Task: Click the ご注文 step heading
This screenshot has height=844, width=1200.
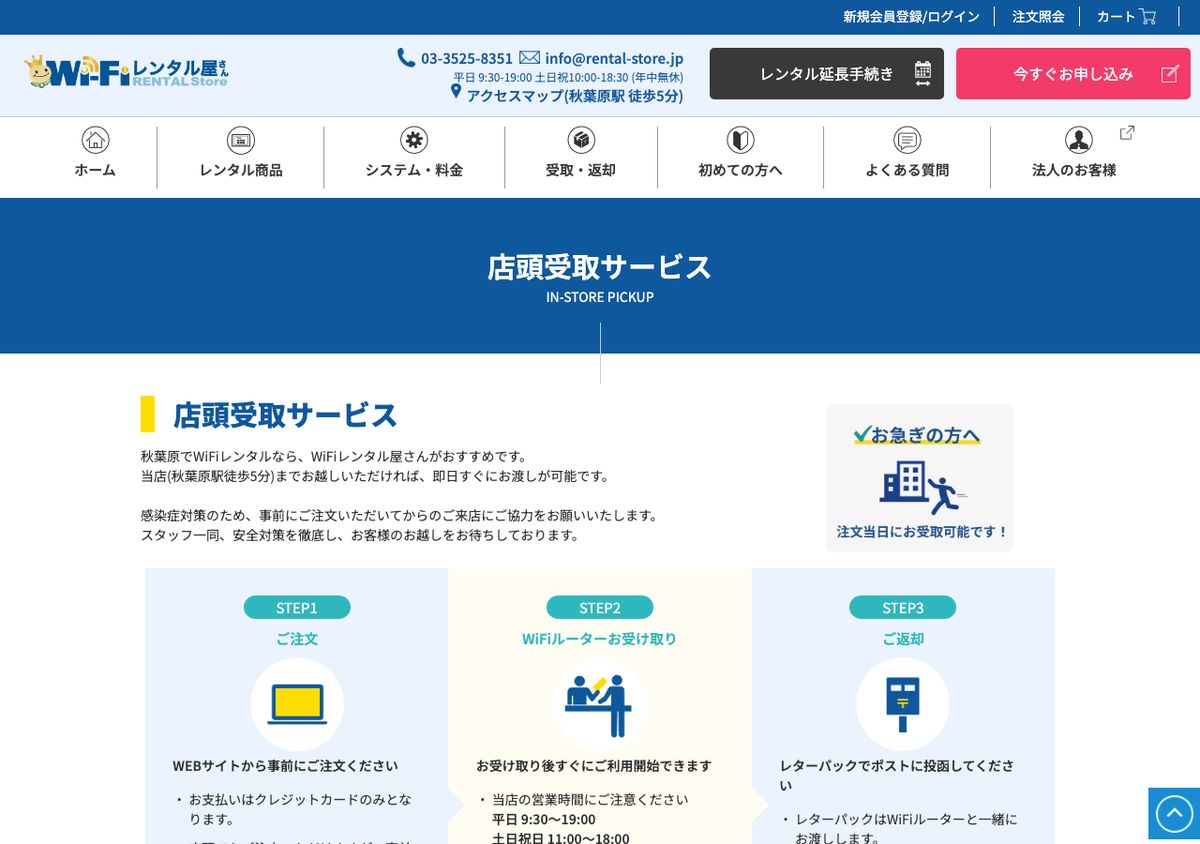Action: (297, 638)
